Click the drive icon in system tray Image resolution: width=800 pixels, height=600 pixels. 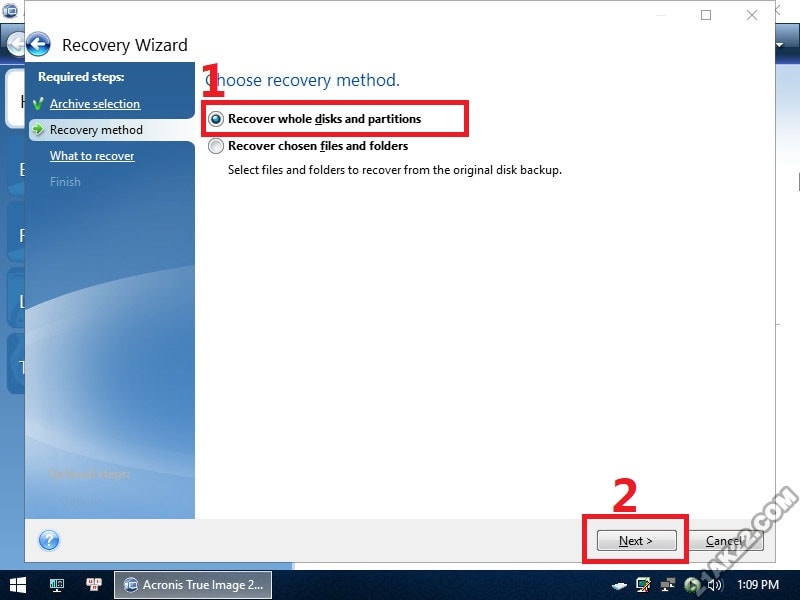click(619, 585)
